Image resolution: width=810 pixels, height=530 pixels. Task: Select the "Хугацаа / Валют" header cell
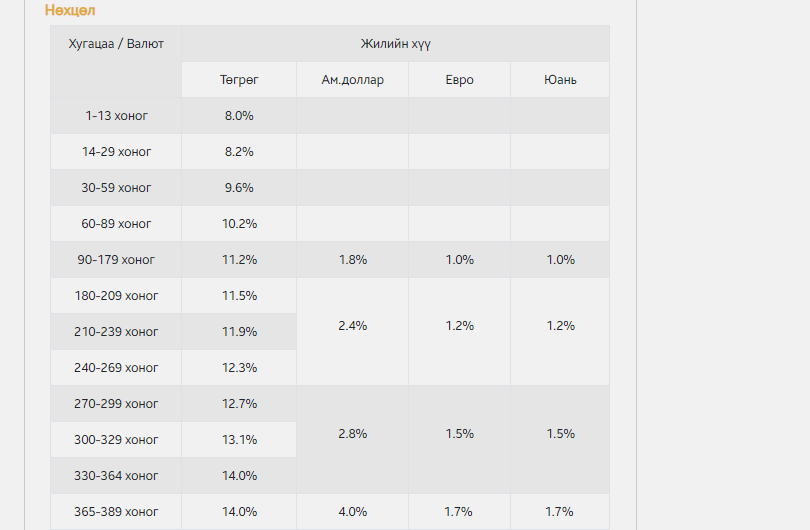tap(116, 44)
